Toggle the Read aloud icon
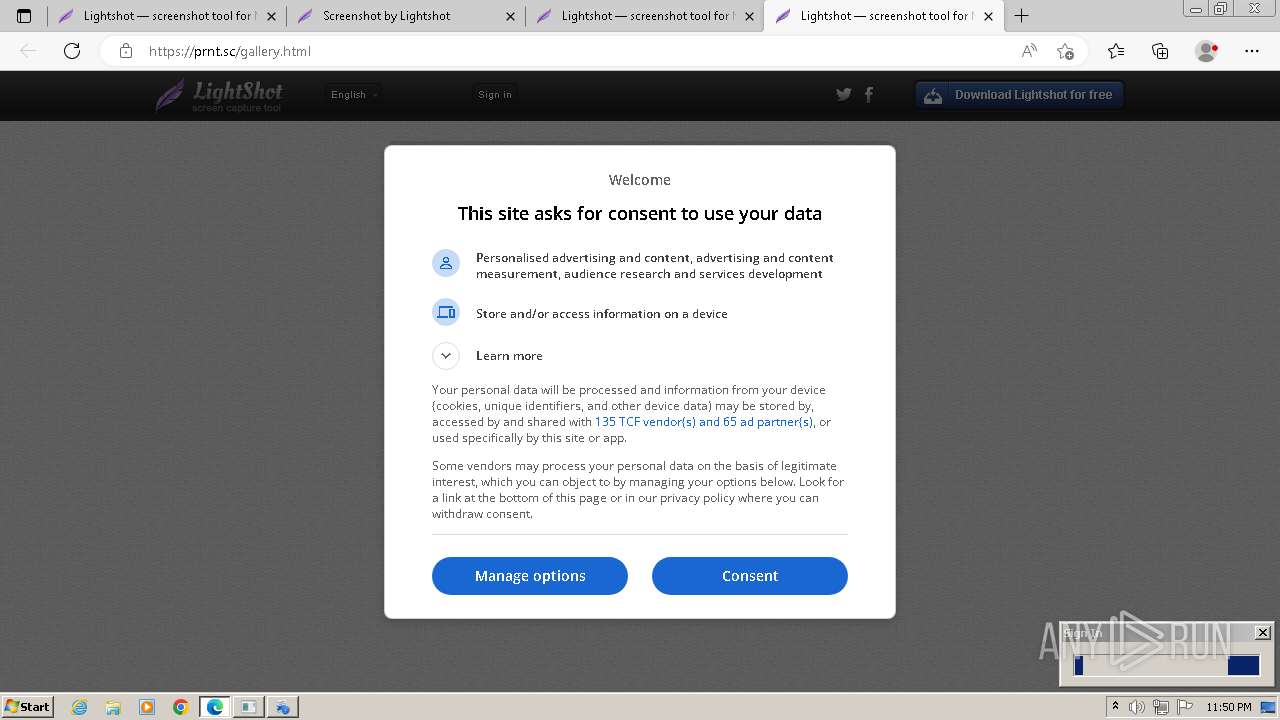The image size is (1280, 720). point(1029,51)
